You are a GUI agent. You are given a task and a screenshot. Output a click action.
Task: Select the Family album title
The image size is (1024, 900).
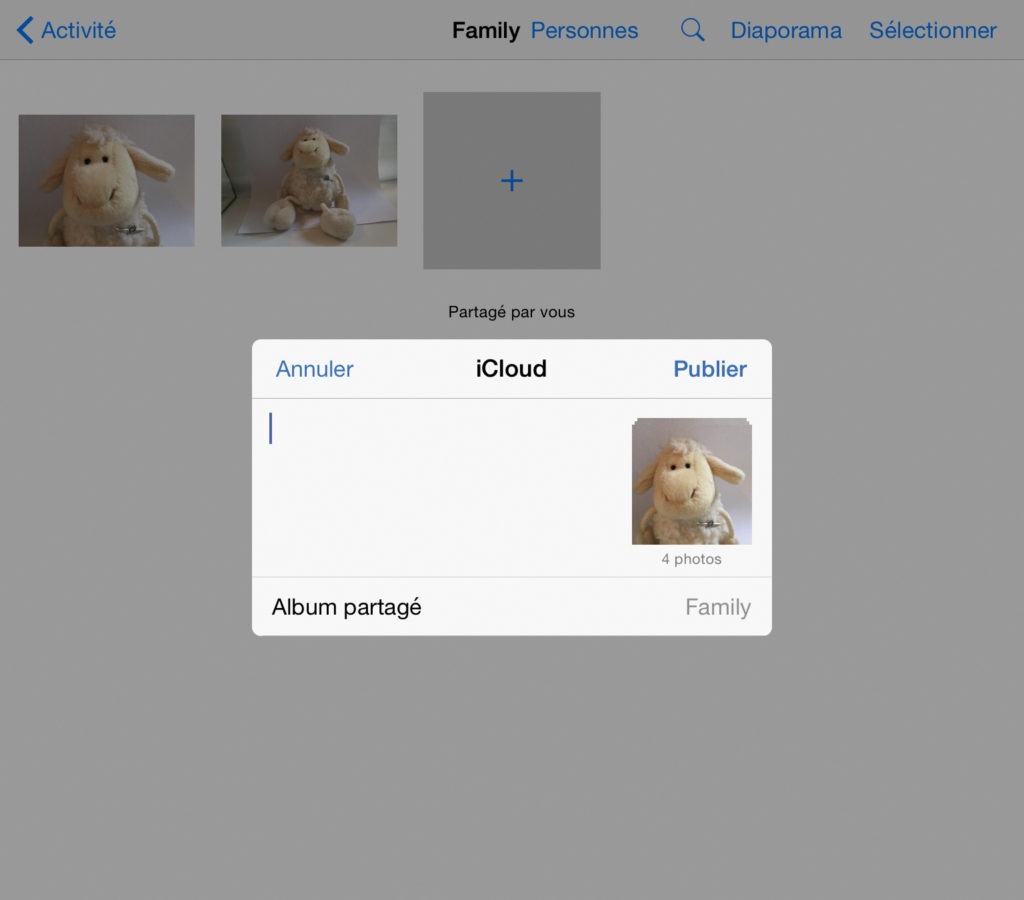click(x=485, y=30)
